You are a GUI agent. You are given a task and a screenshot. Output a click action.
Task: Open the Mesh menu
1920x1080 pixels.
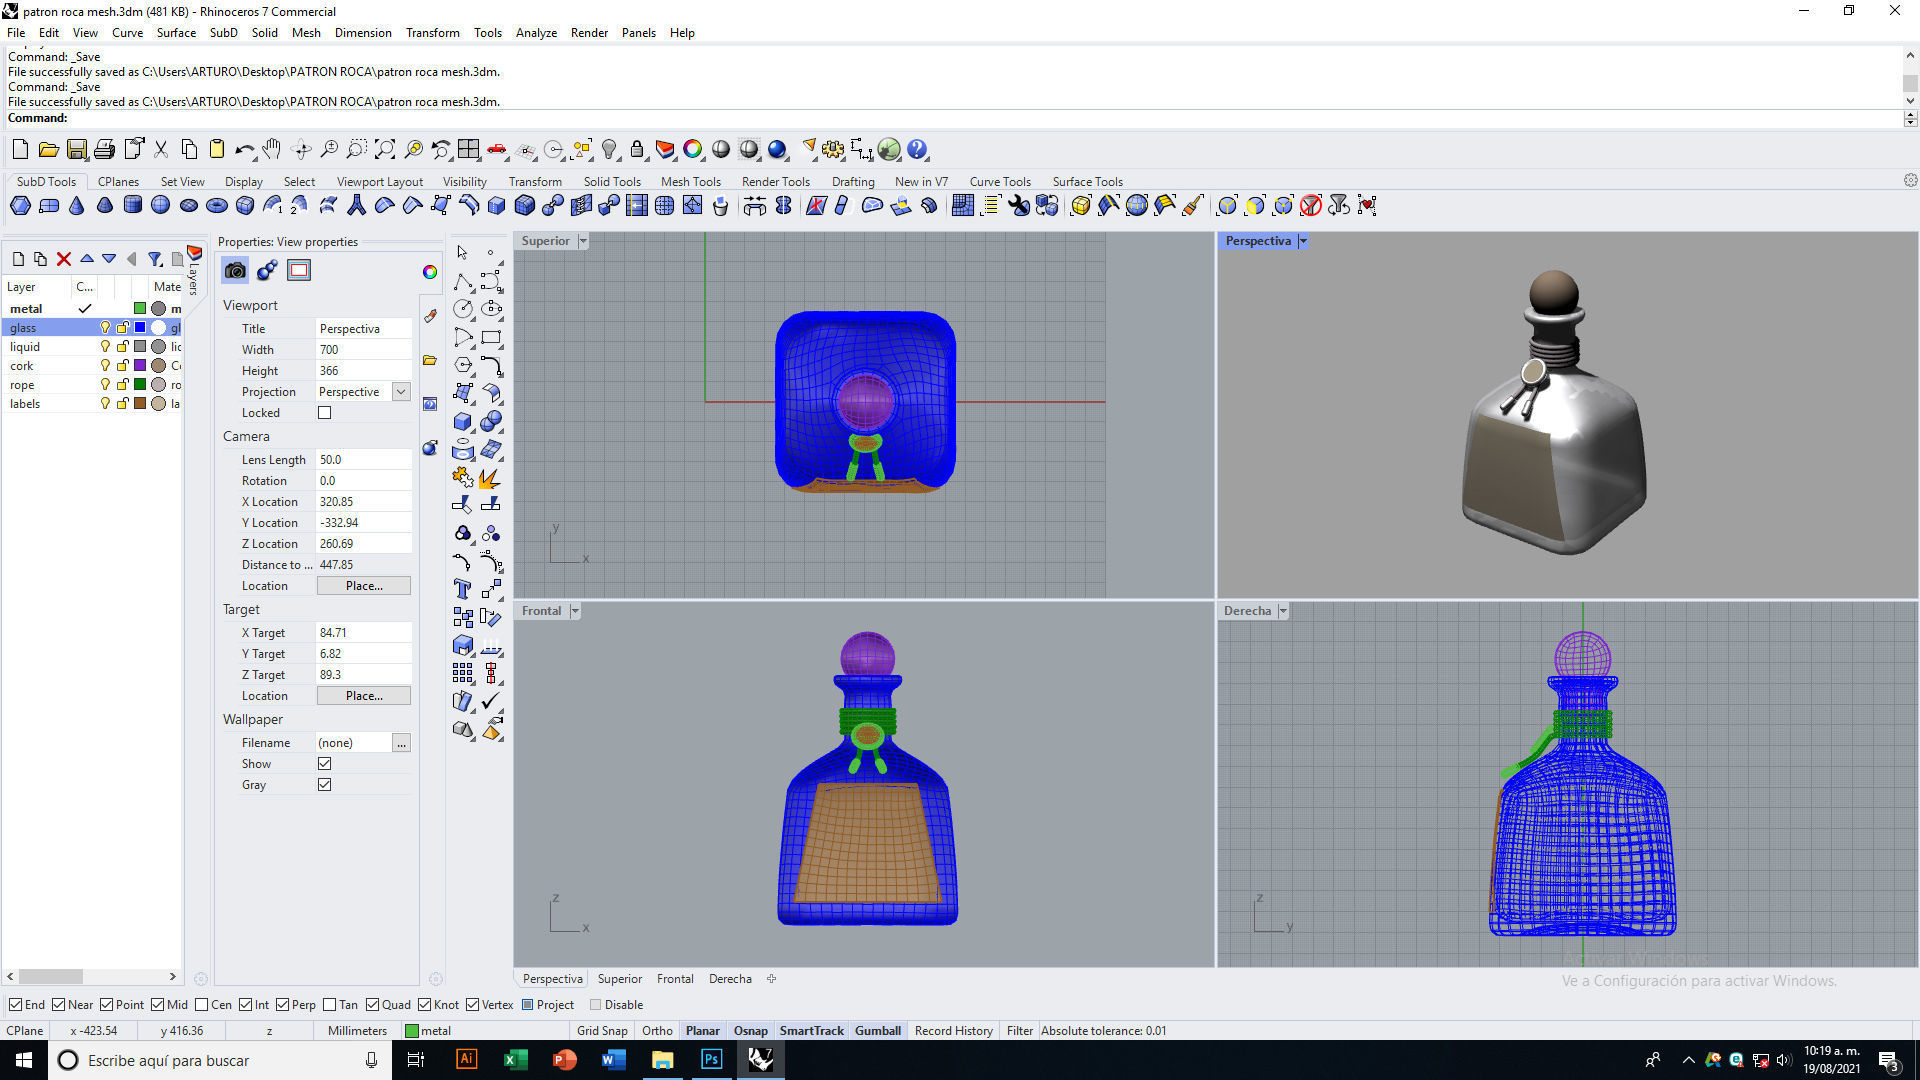point(306,33)
